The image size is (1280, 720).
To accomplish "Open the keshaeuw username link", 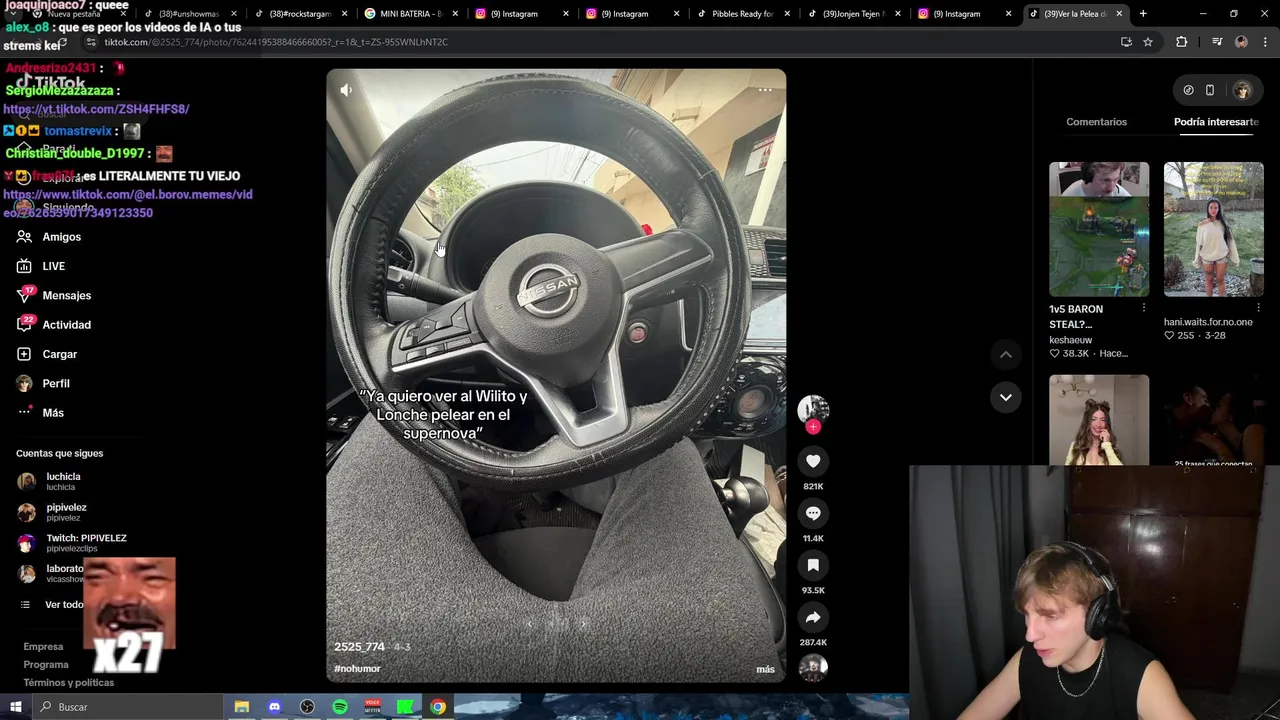I will tap(1070, 340).
